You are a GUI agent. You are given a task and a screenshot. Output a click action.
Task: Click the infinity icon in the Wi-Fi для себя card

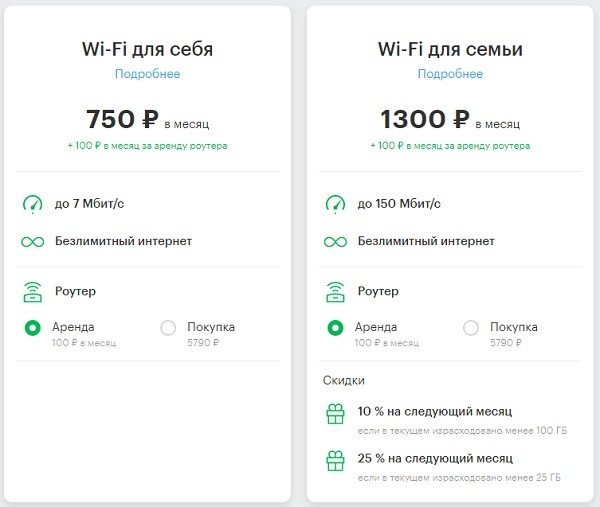pos(33,242)
